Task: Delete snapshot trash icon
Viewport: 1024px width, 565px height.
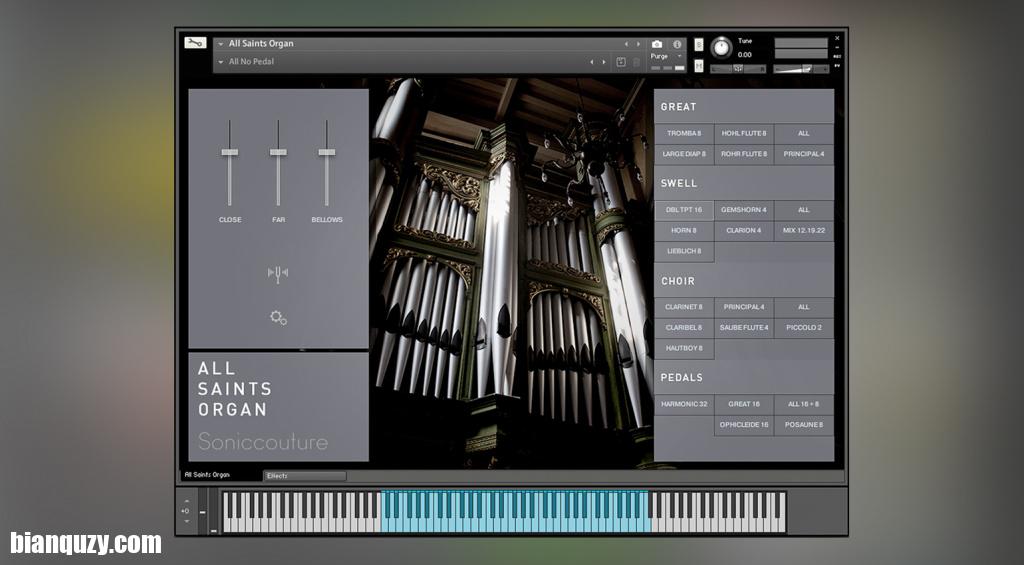Action: click(637, 62)
